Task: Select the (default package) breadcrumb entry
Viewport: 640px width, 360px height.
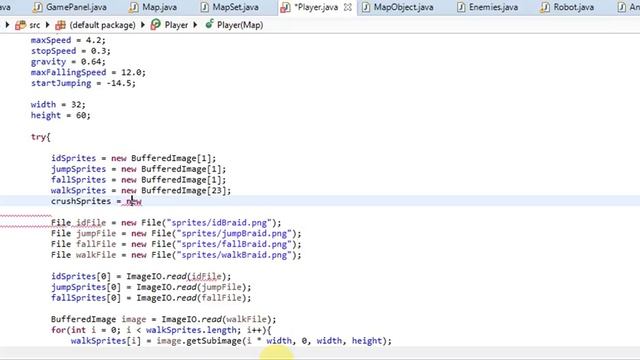Action: (102, 25)
